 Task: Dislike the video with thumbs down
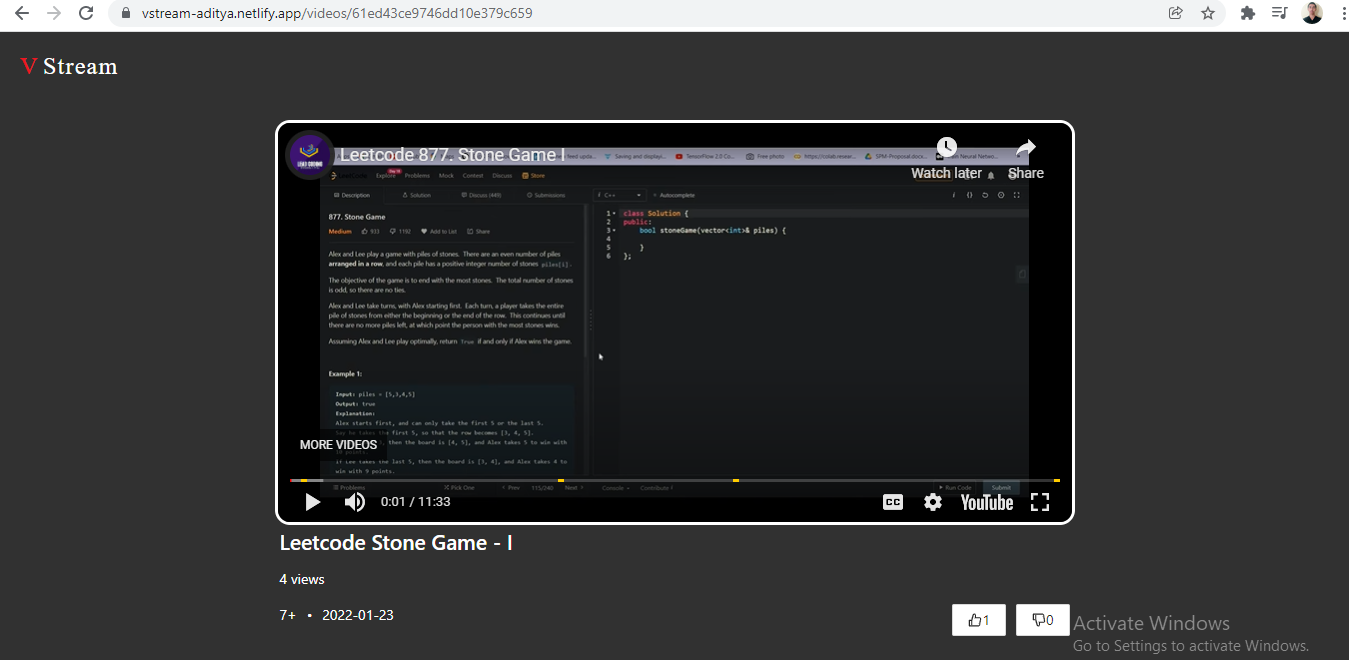tap(1043, 620)
